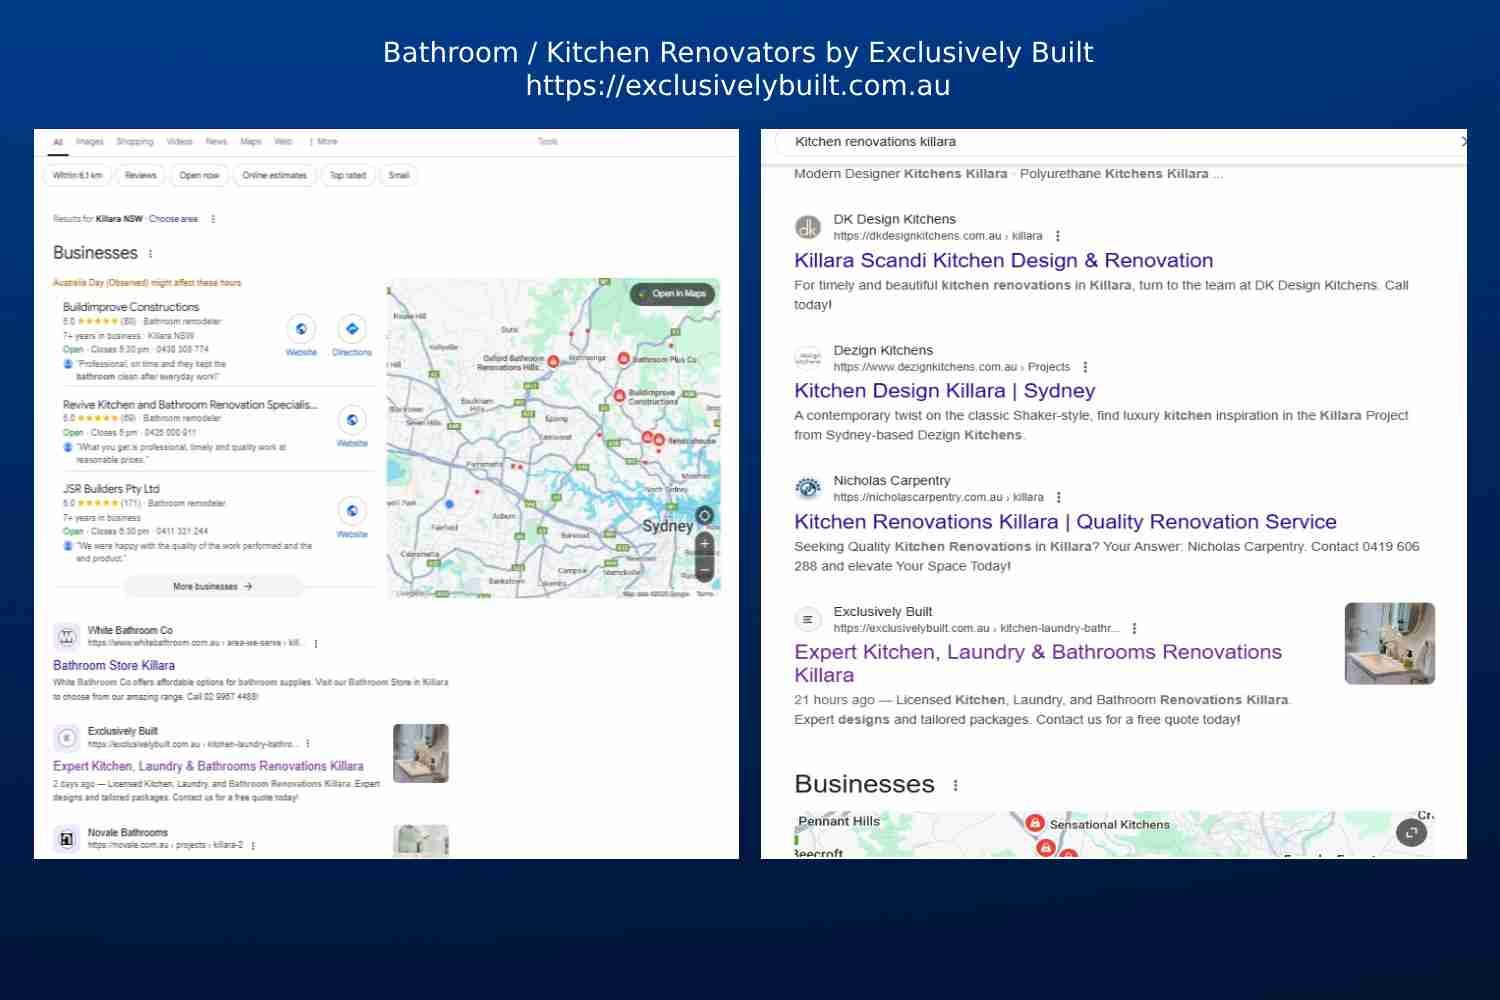1500x1000 pixels.
Task: Open options dots for Dezign Kitchens result
Action: 1085,367
